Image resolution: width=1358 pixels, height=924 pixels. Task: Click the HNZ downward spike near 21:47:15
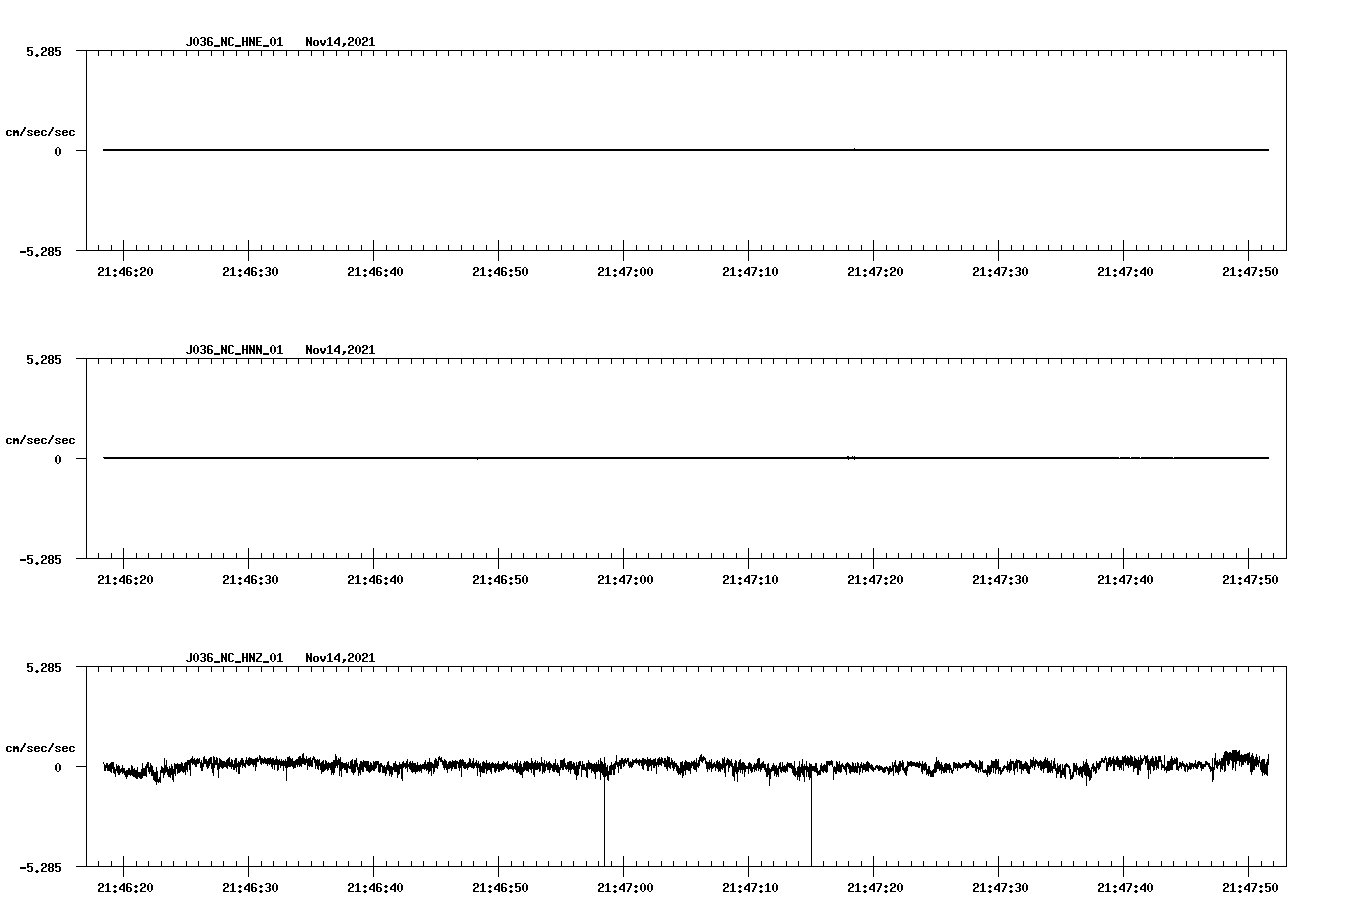coord(811,820)
